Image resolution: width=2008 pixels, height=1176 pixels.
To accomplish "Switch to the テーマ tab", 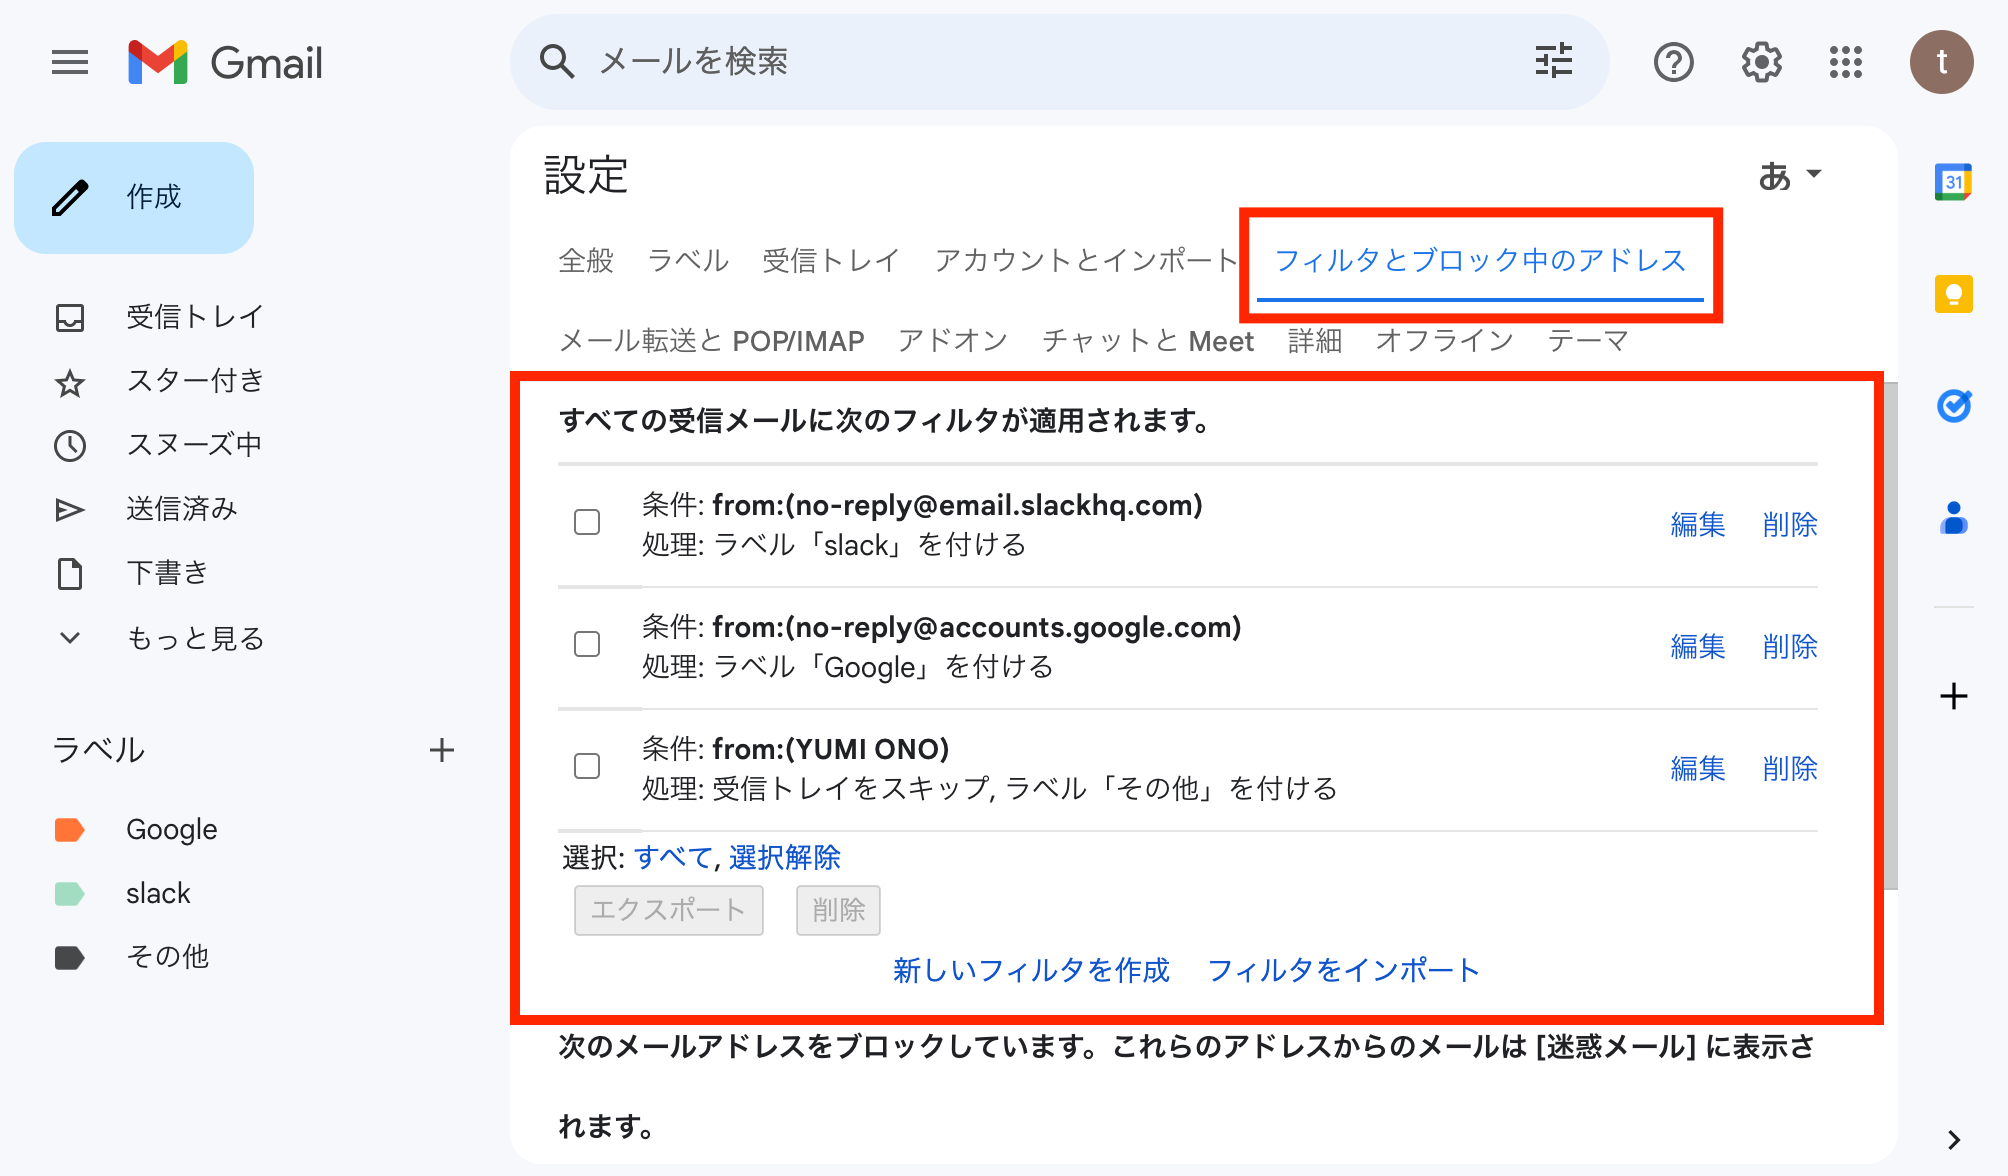I will click(x=1588, y=341).
